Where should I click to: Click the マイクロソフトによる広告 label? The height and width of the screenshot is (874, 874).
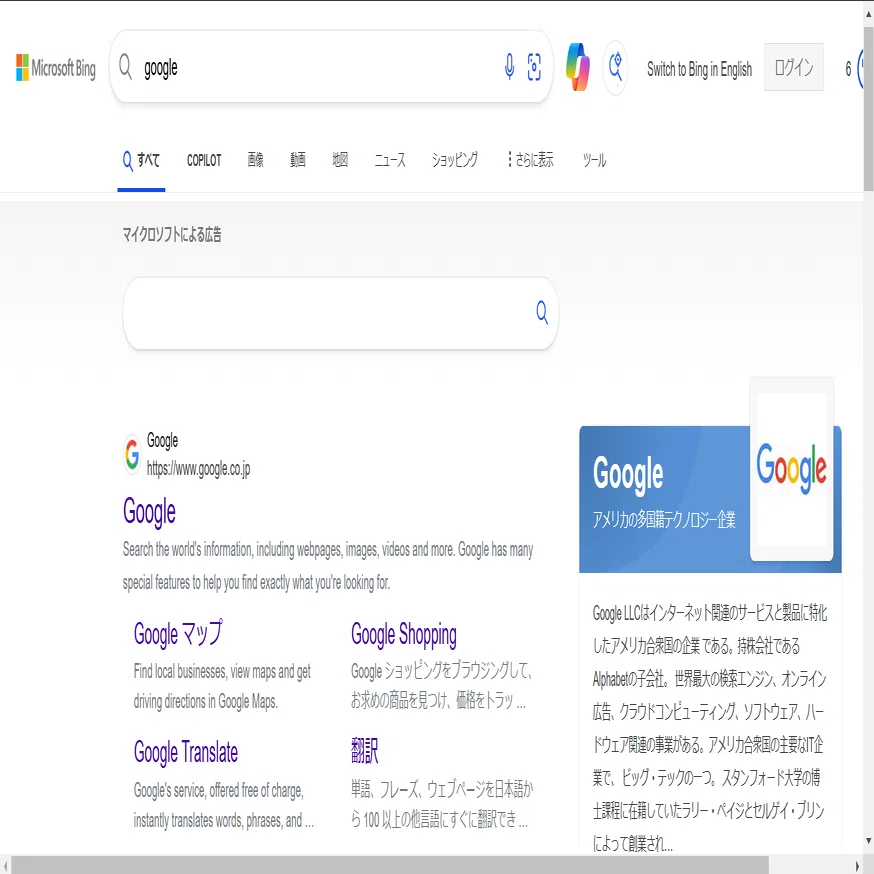[x=172, y=235]
